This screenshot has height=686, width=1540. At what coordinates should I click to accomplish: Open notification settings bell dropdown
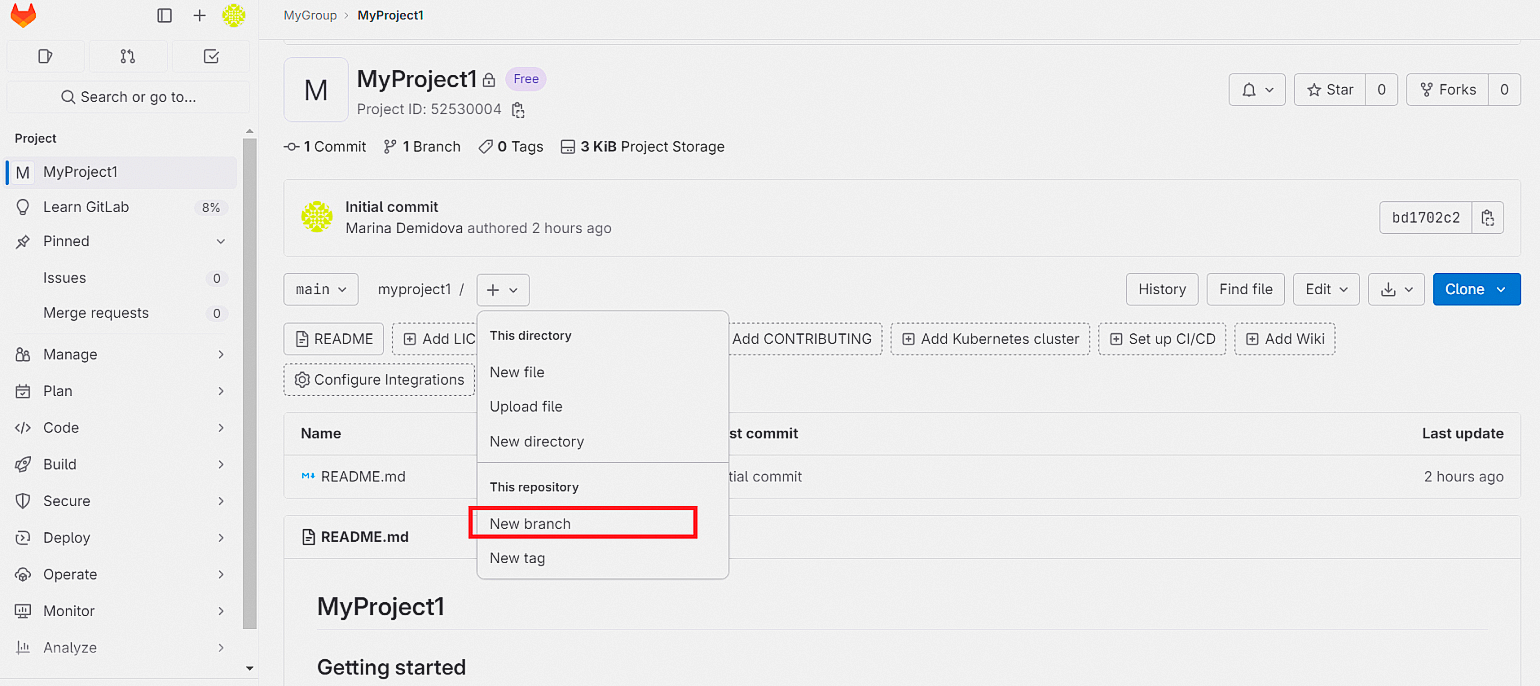tap(1257, 90)
